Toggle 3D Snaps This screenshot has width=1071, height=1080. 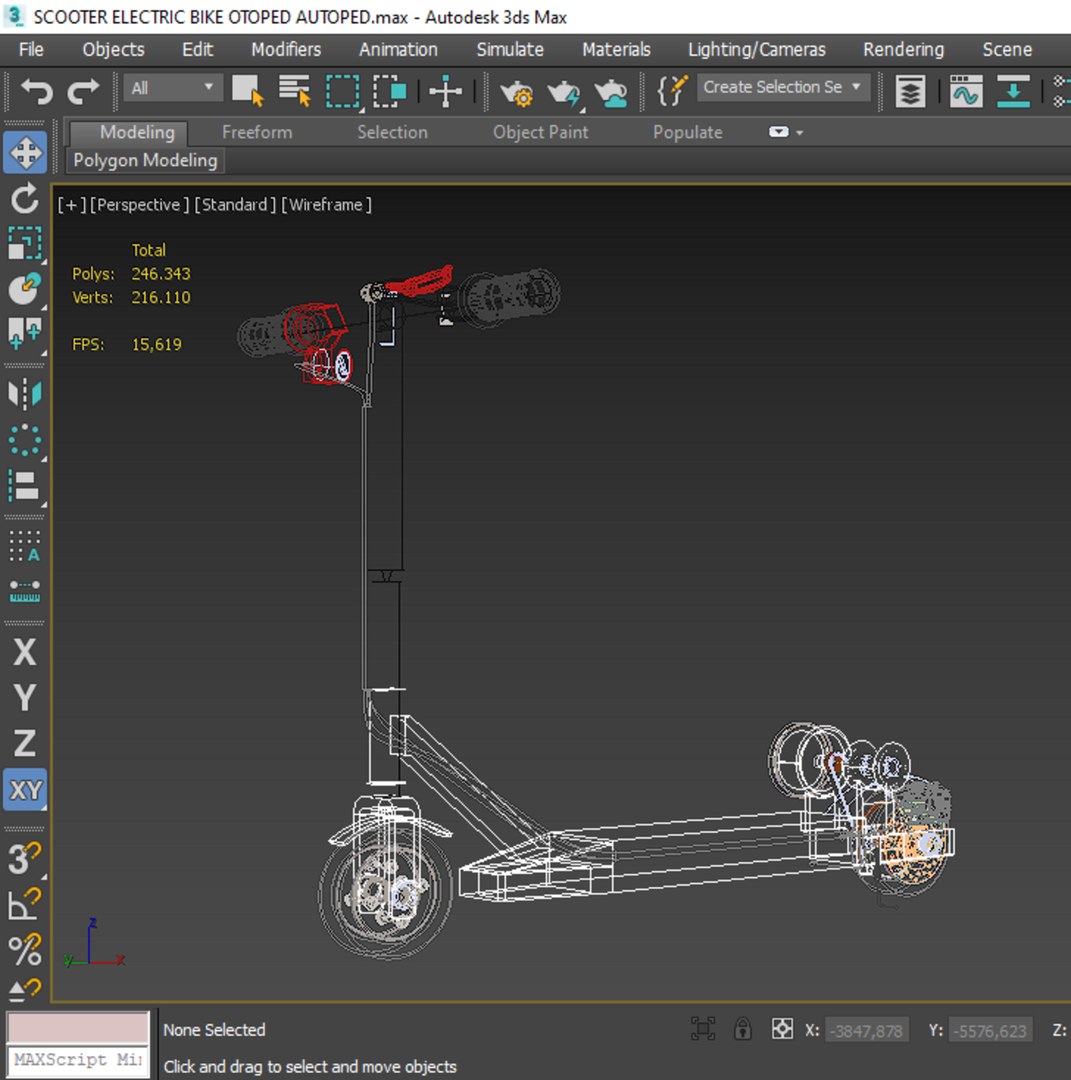[x=25, y=858]
